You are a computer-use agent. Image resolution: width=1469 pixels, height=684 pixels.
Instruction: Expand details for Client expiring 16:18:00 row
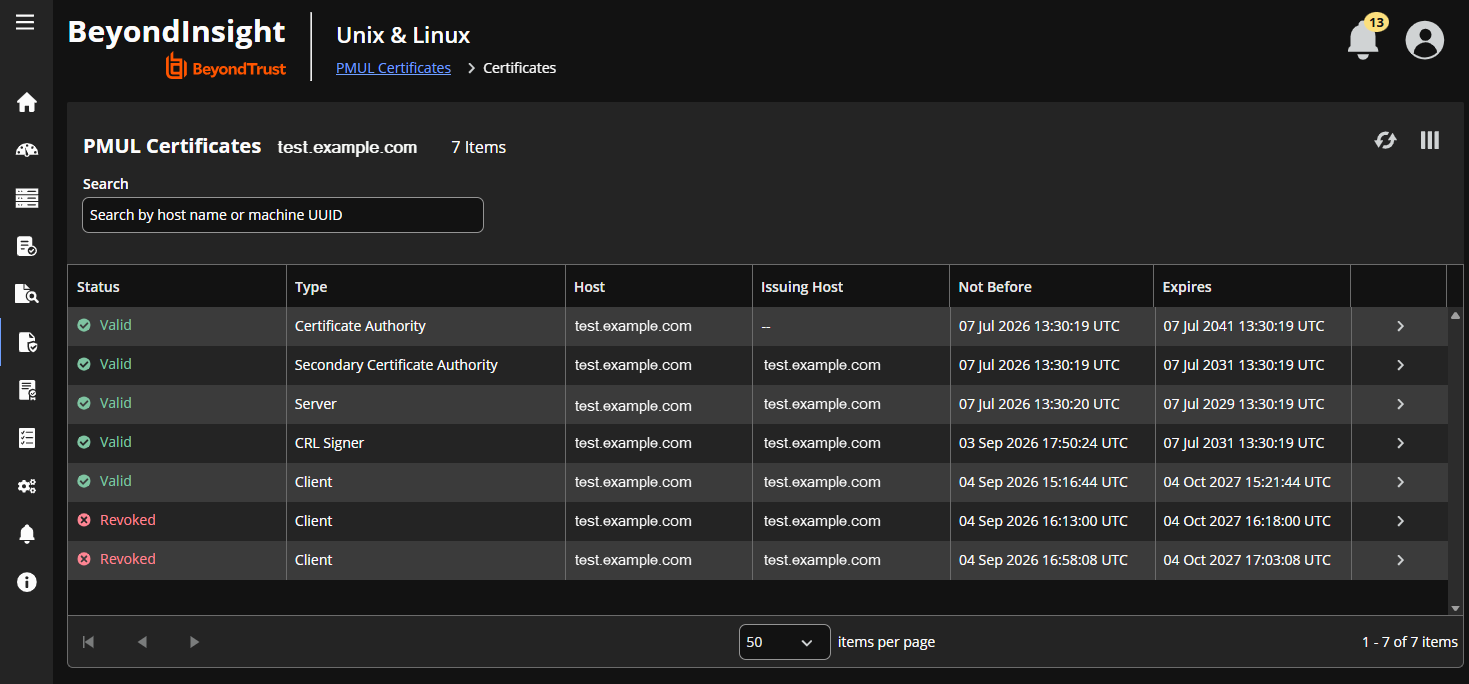coord(1400,521)
